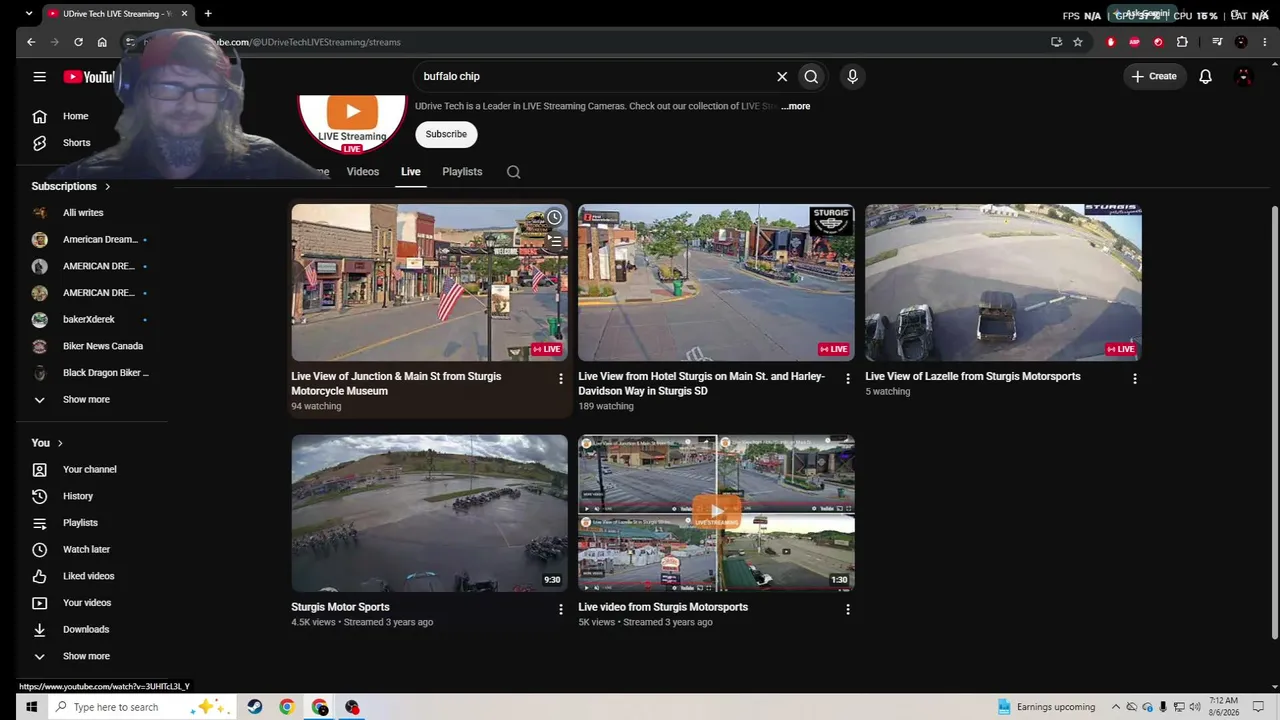
Task: Subscribe to the UDrive Tech channel
Action: pos(446,134)
